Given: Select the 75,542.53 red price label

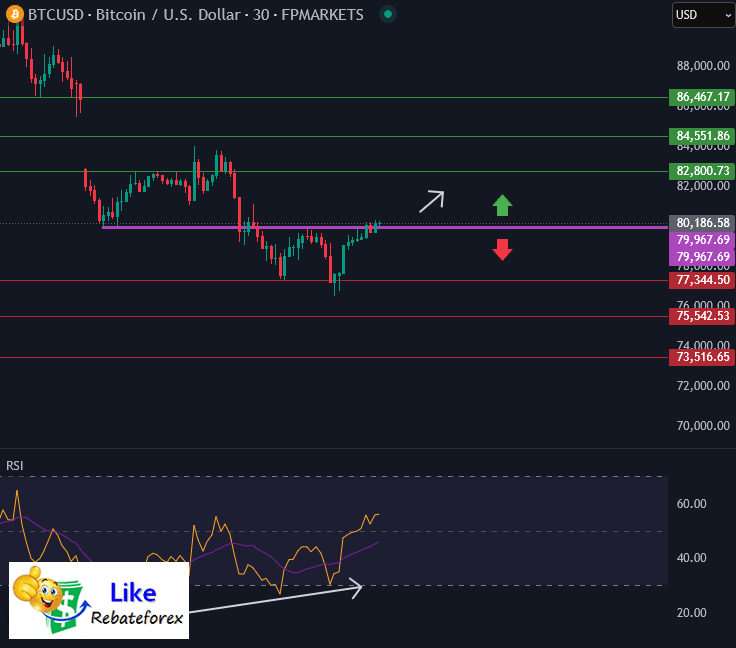Looking at the screenshot, I should click(x=702, y=316).
